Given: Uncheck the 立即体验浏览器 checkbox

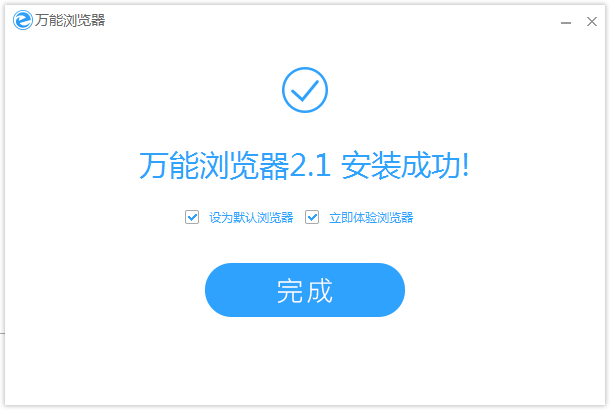Looking at the screenshot, I should (312, 217).
